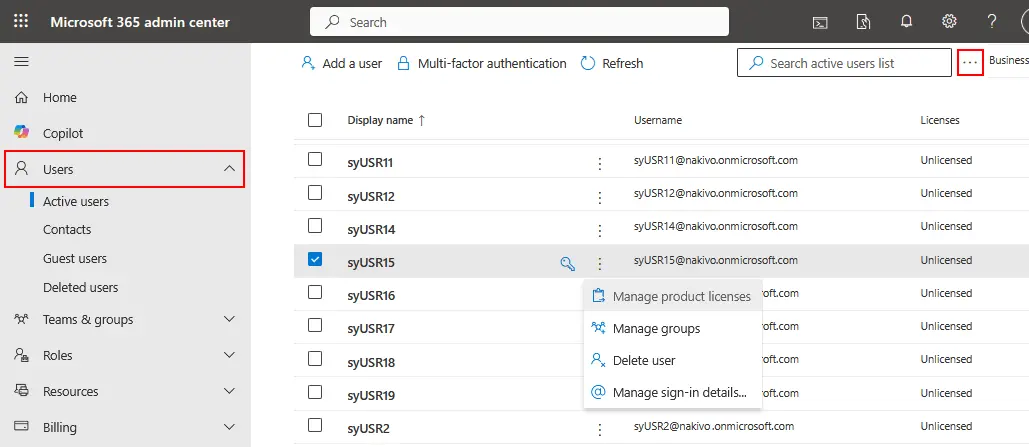Open Multi-factor authentication

tap(482, 64)
